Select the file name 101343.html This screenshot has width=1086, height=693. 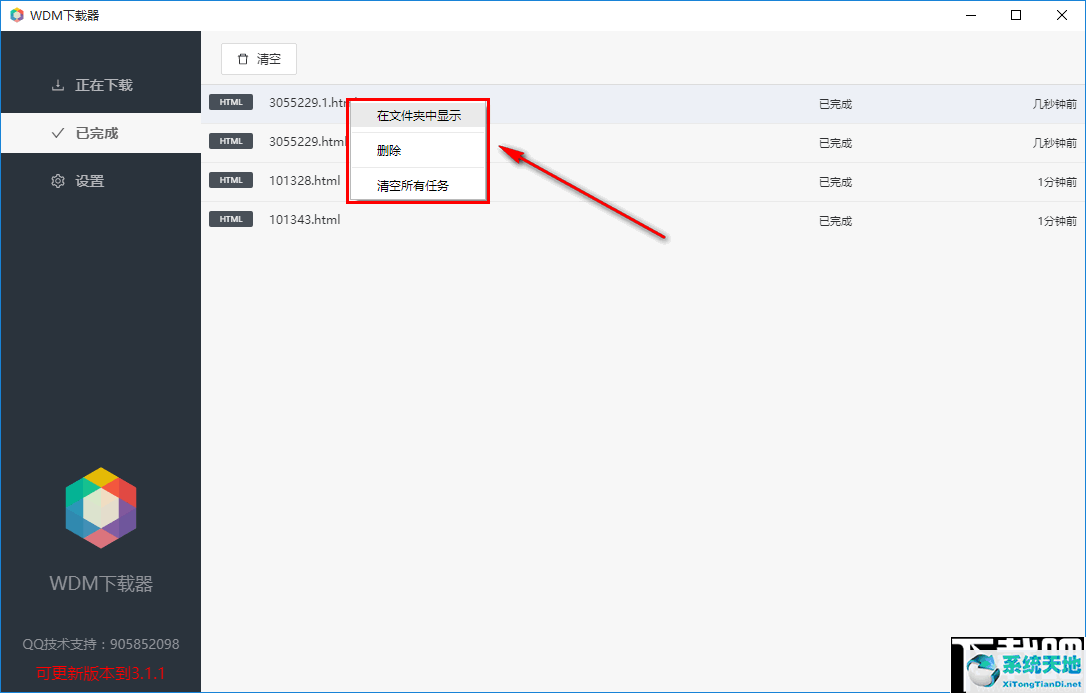pos(305,219)
